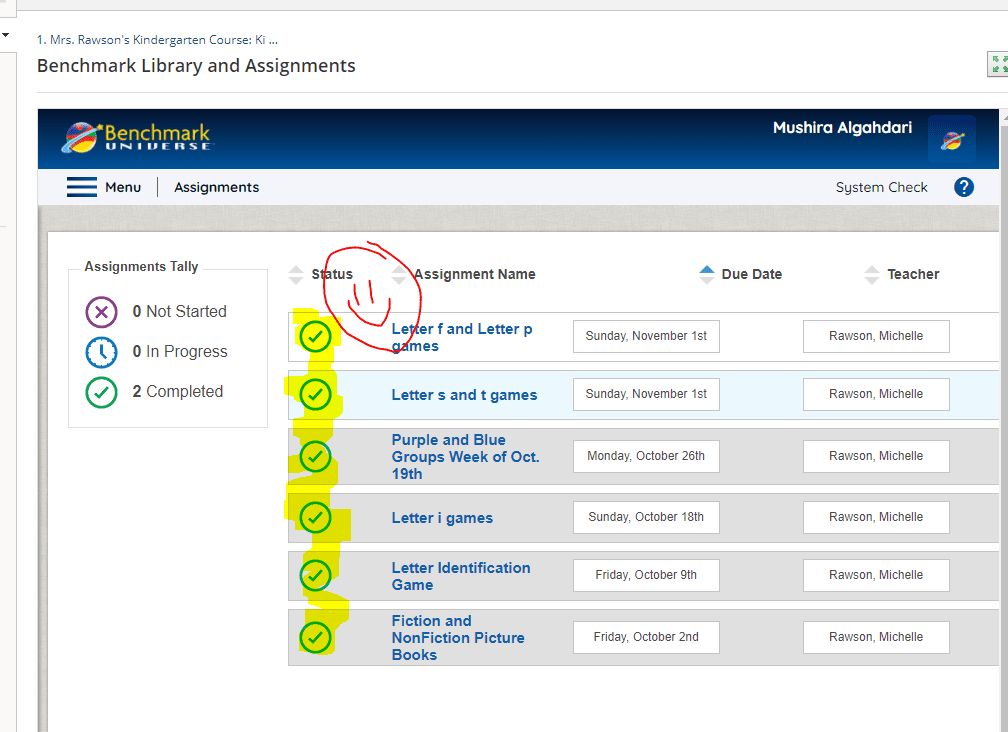This screenshot has height=732, width=1008.
Task: Click the Benchmark Library and Assignments heading
Action: click(x=196, y=66)
